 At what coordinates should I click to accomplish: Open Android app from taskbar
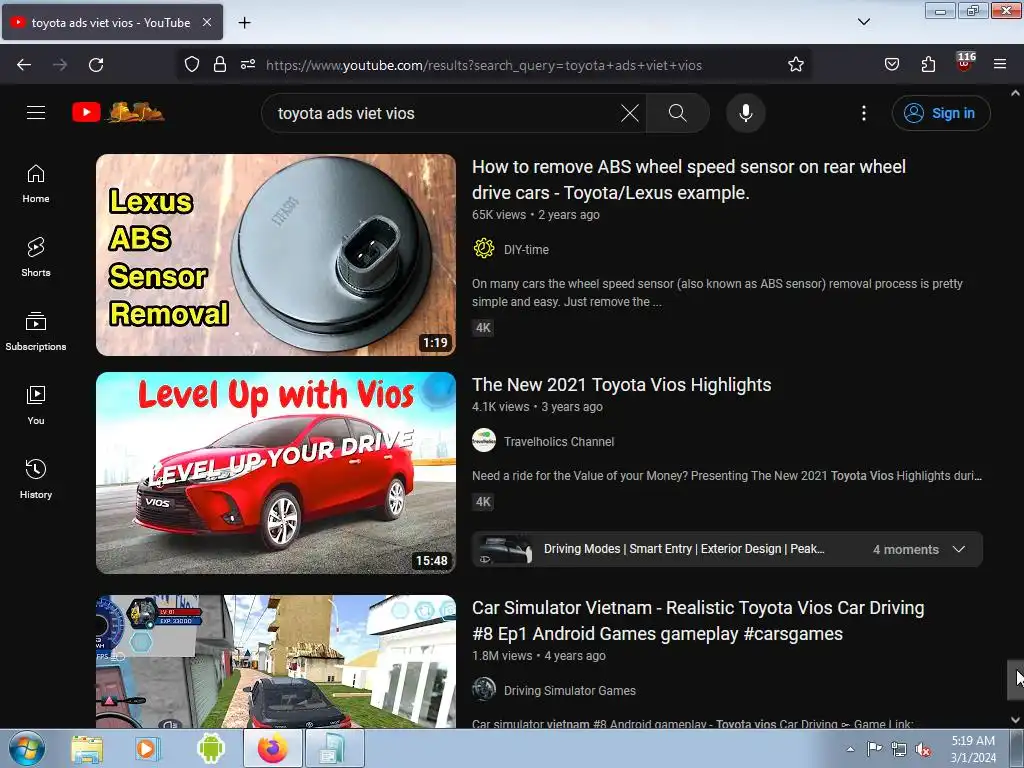coord(210,748)
